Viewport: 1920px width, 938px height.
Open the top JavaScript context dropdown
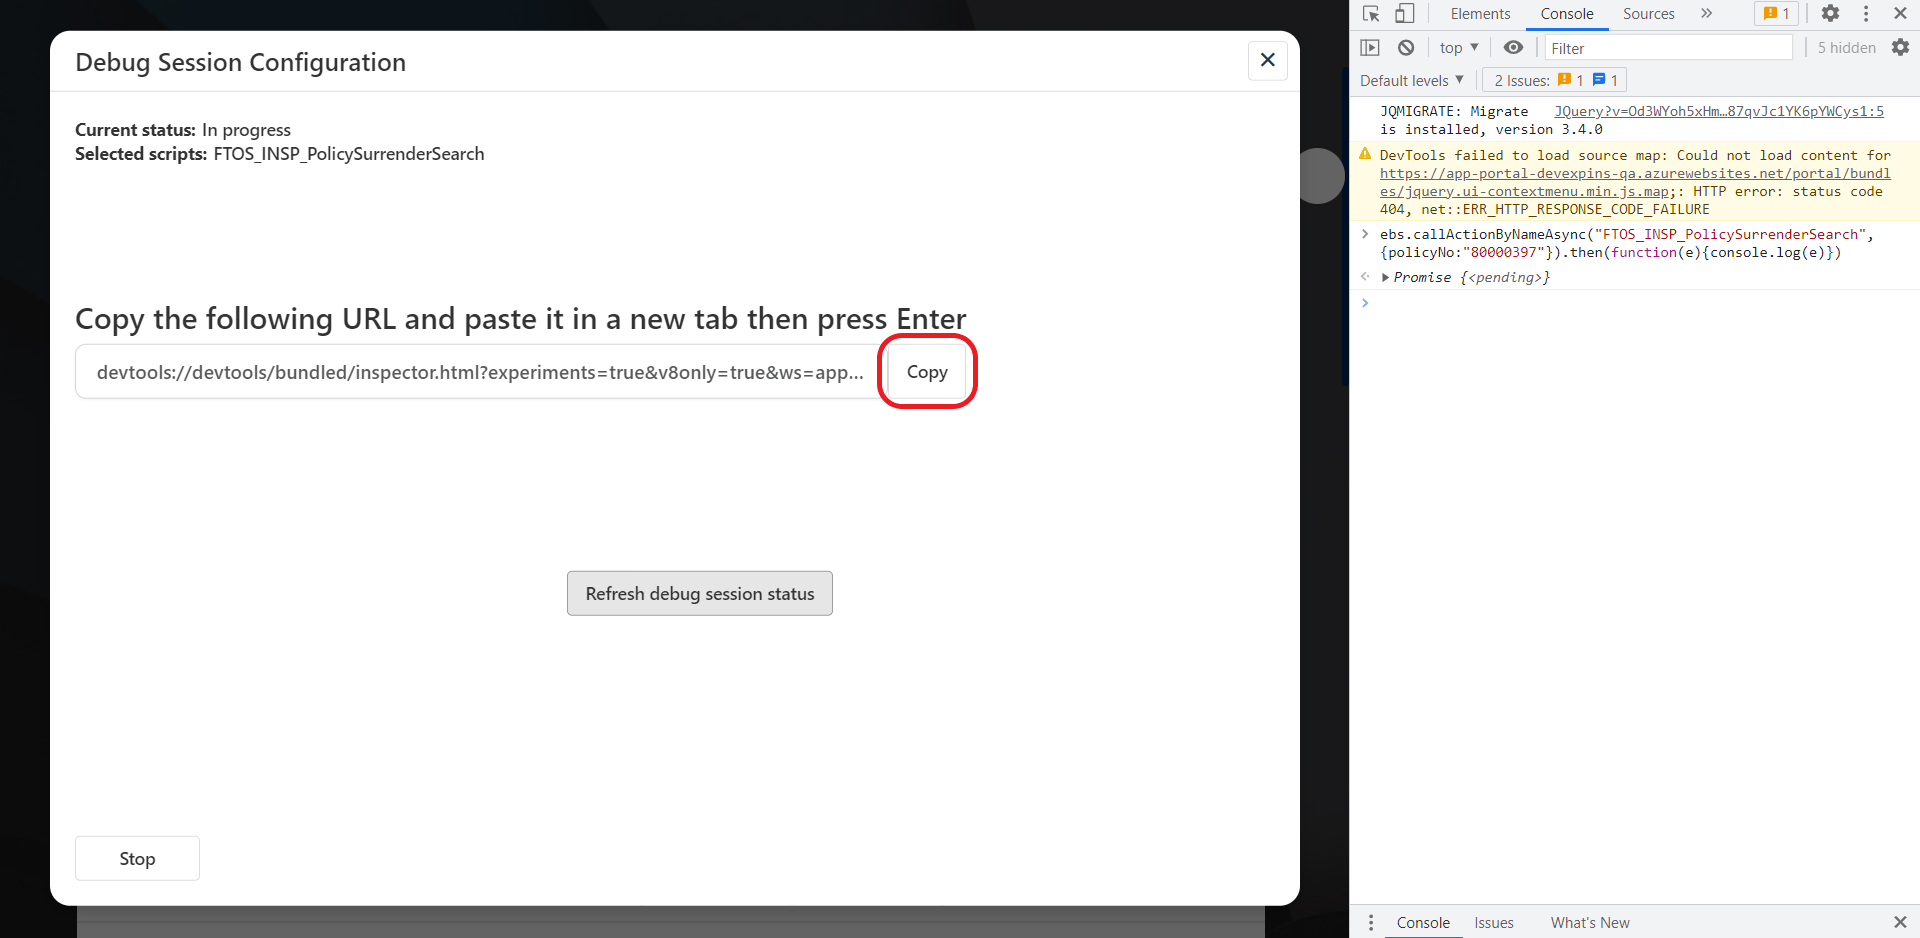coord(1459,48)
